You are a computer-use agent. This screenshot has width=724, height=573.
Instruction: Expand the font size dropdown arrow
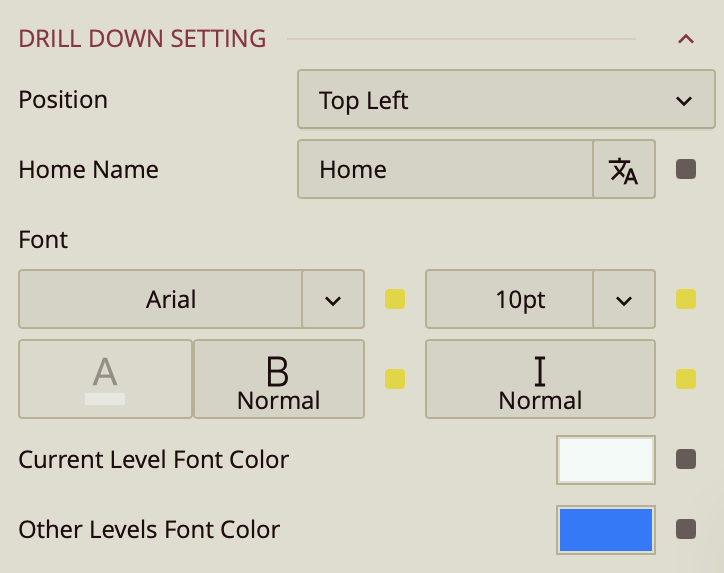click(x=624, y=300)
